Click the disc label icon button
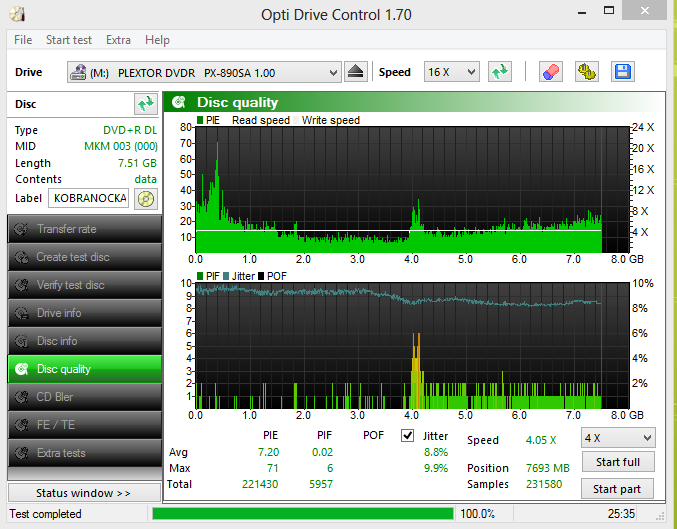This screenshot has width=677, height=529. pos(146,199)
